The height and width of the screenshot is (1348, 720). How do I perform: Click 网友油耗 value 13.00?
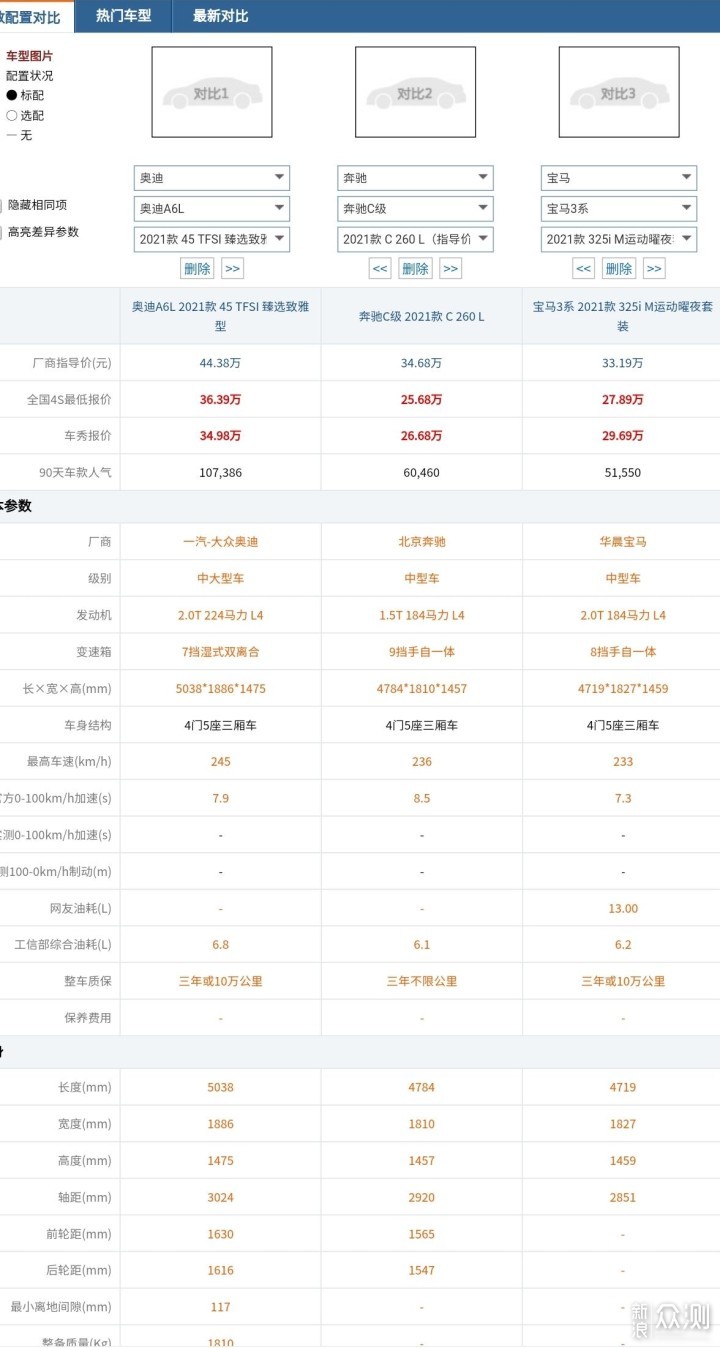[x=622, y=908]
